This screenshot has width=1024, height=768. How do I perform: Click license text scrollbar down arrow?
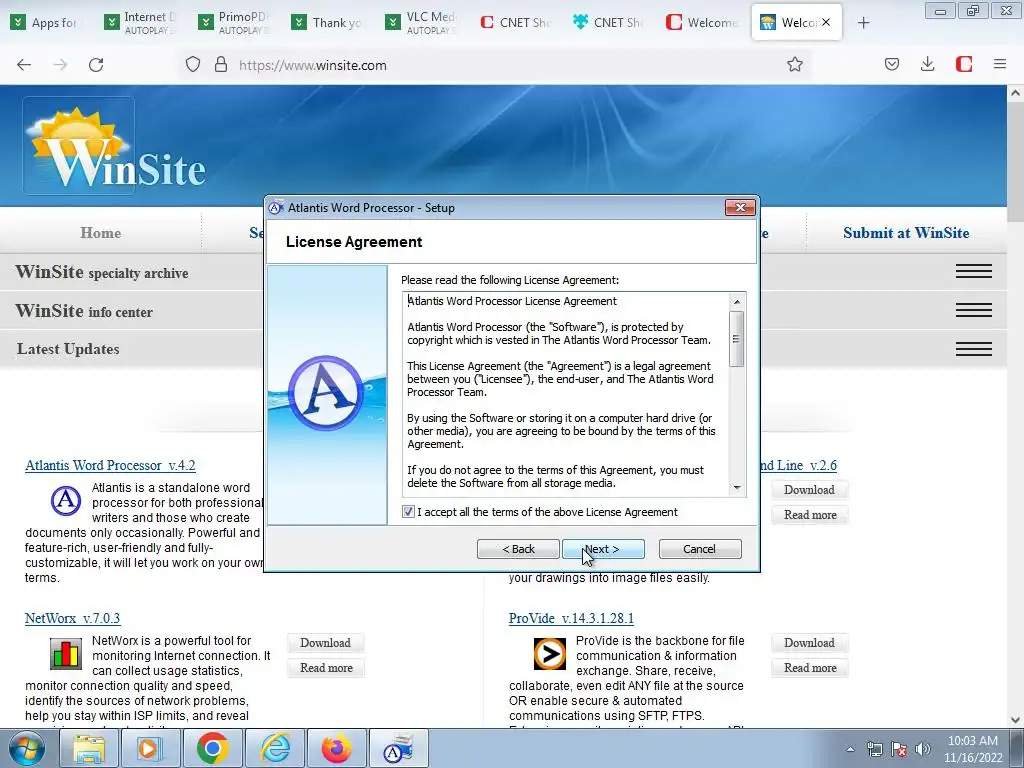[737, 488]
